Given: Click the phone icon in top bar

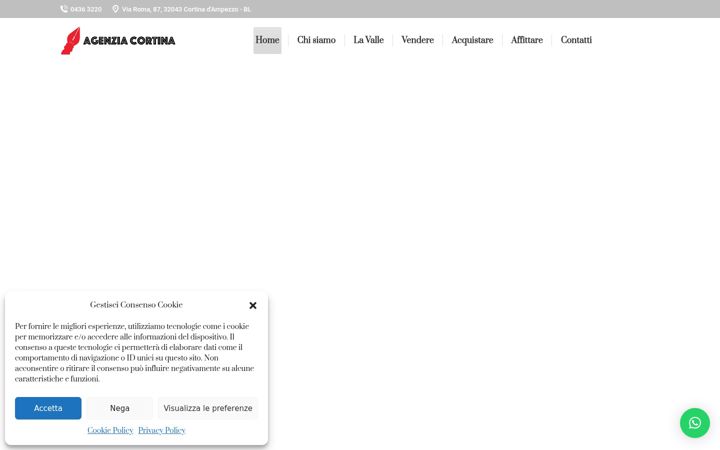Looking at the screenshot, I should 64,9.
